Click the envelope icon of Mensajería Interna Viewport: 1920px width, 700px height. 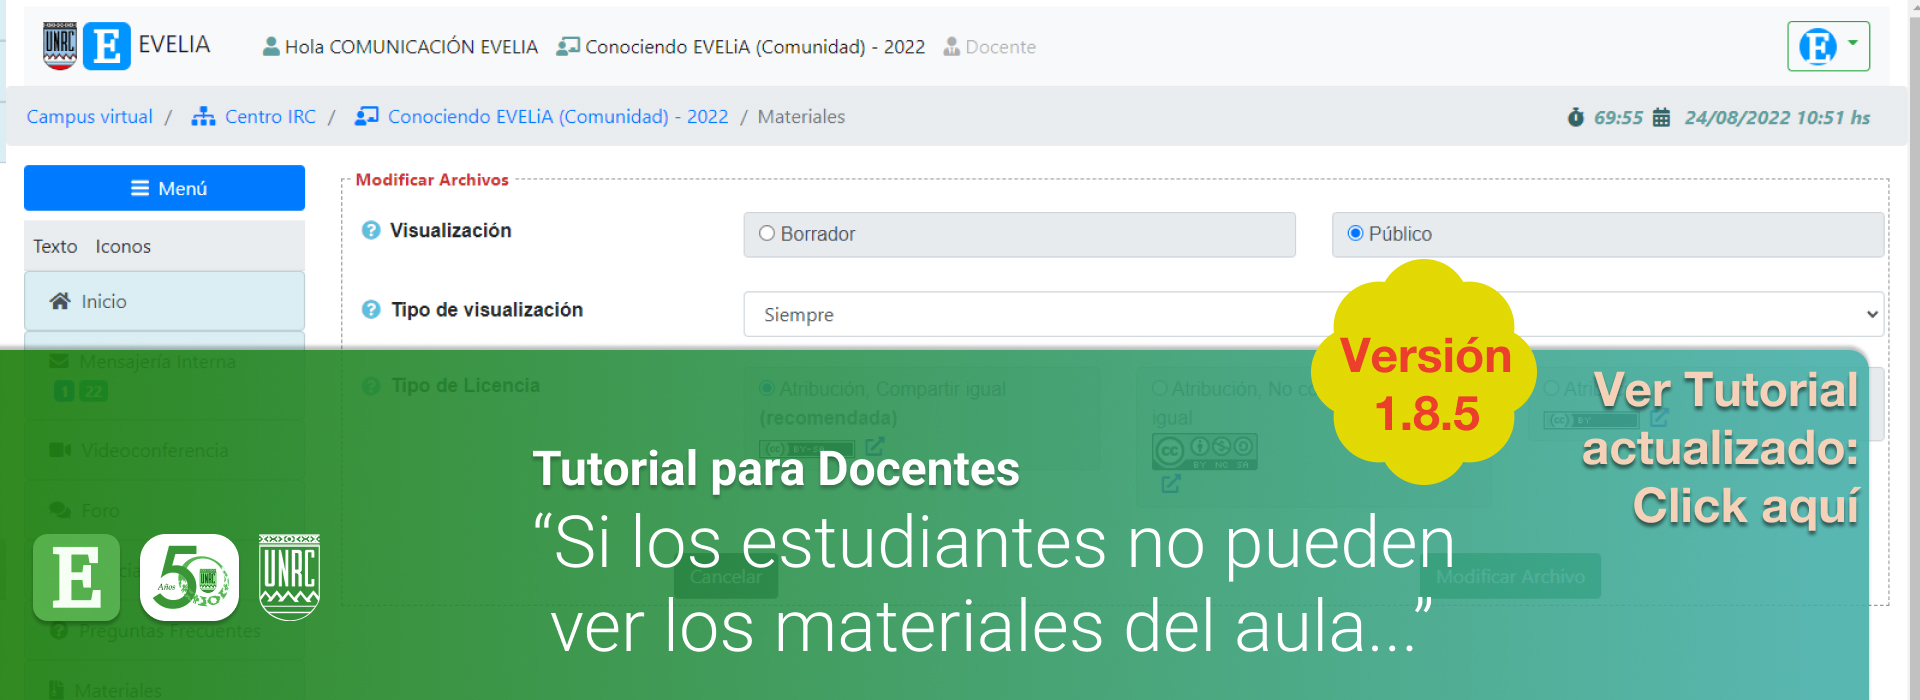click(x=59, y=361)
